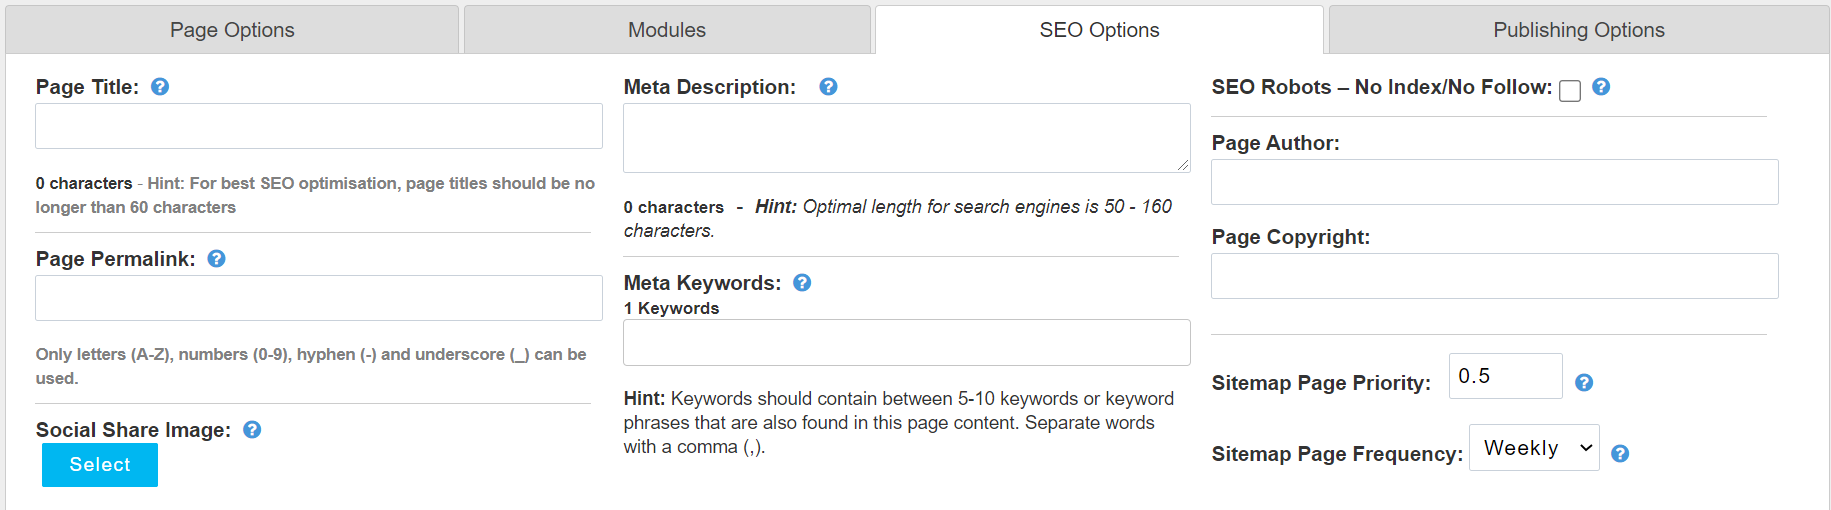Click Sitemap Page Frequency help icon
Image resolution: width=1831 pixels, height=510 pixels.
click(x=1620, y=454)
